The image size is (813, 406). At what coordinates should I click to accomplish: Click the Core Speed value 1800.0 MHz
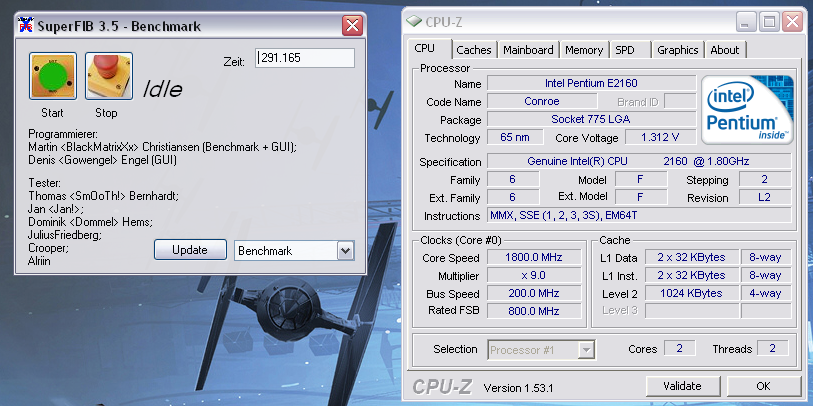pyautogui.click(x=534, y=257)
